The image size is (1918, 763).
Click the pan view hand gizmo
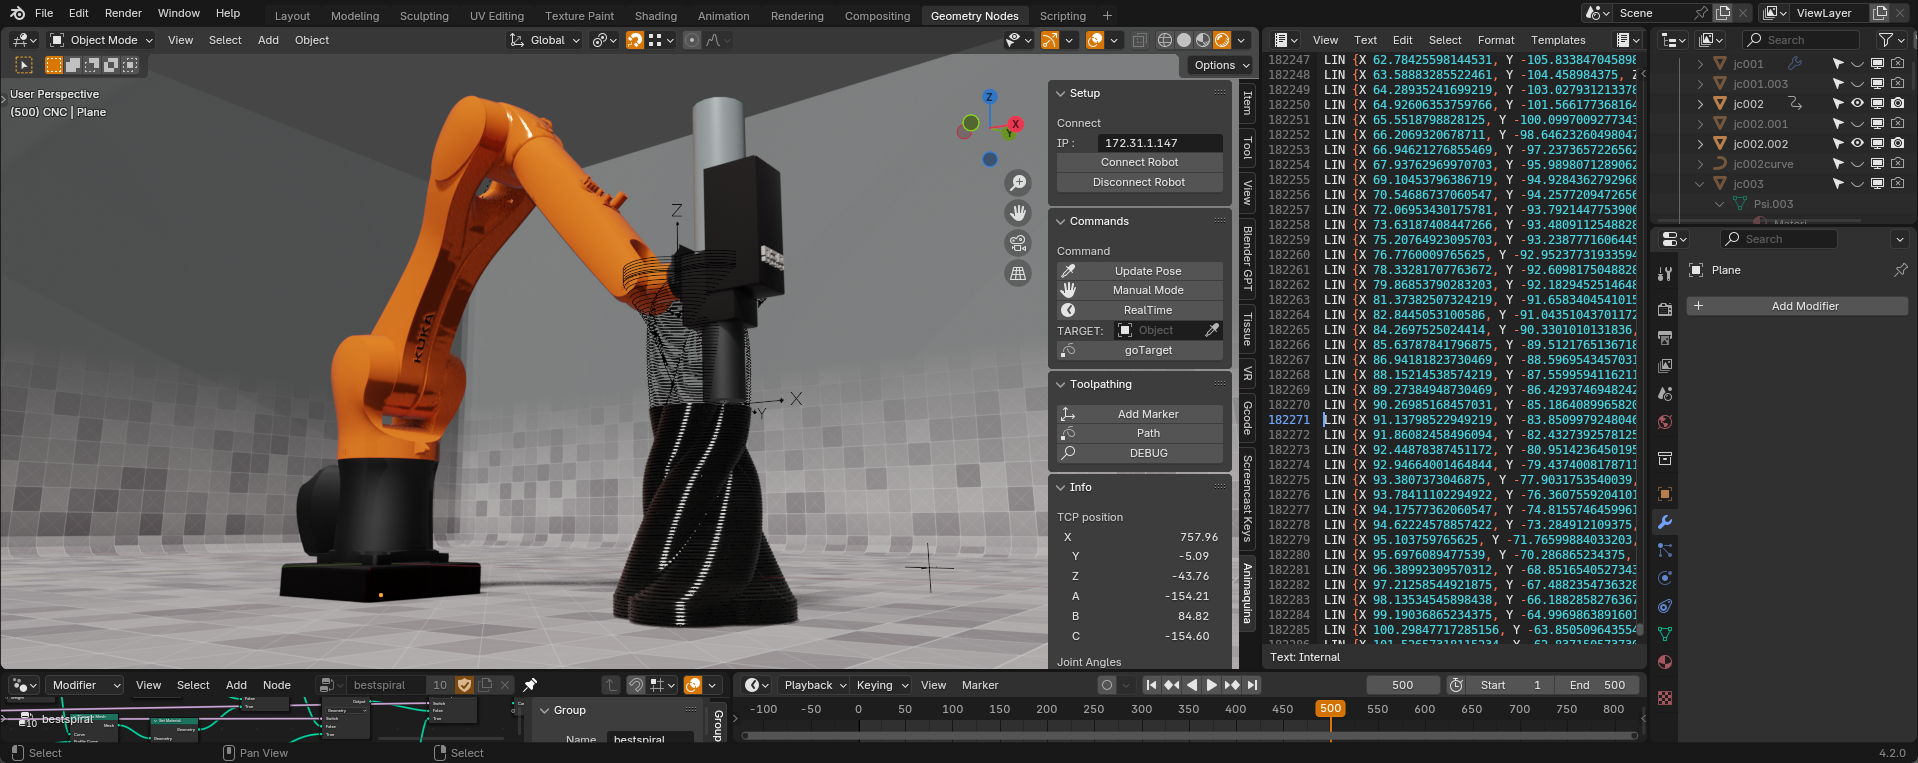[1018, 213]
